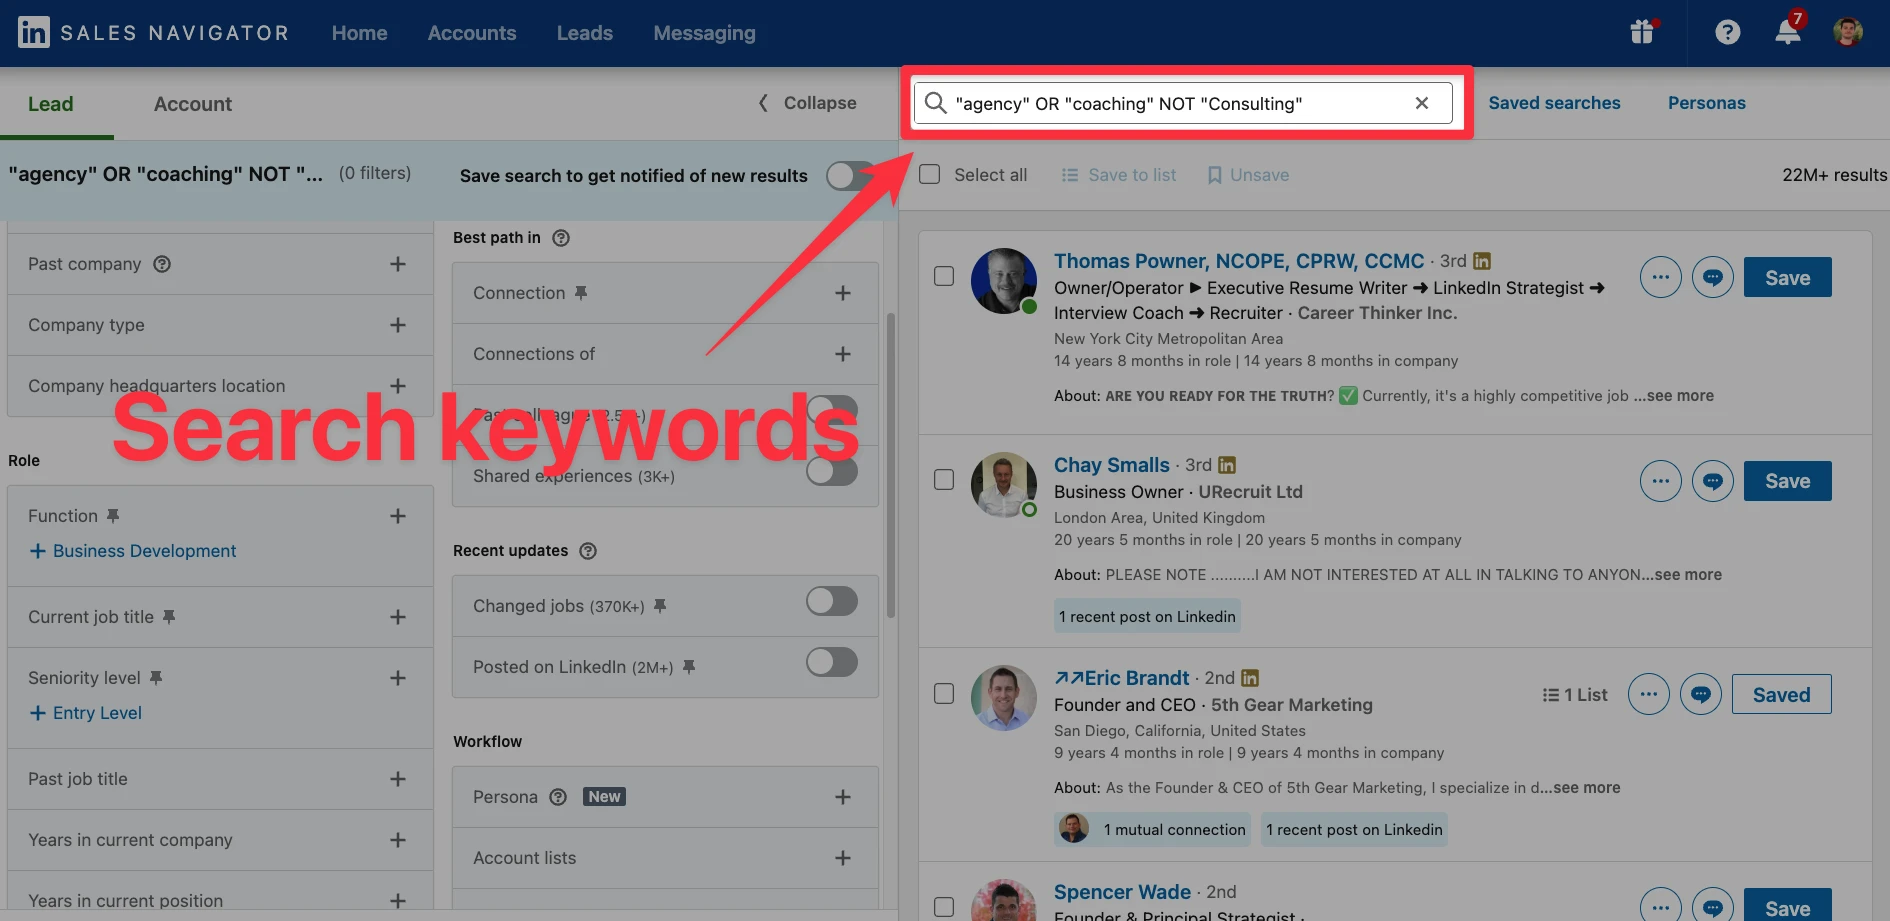Open Accounts in top navigation
This screenshot has height=921, width=1890.
pyautogui.click(x=472, y=33)
